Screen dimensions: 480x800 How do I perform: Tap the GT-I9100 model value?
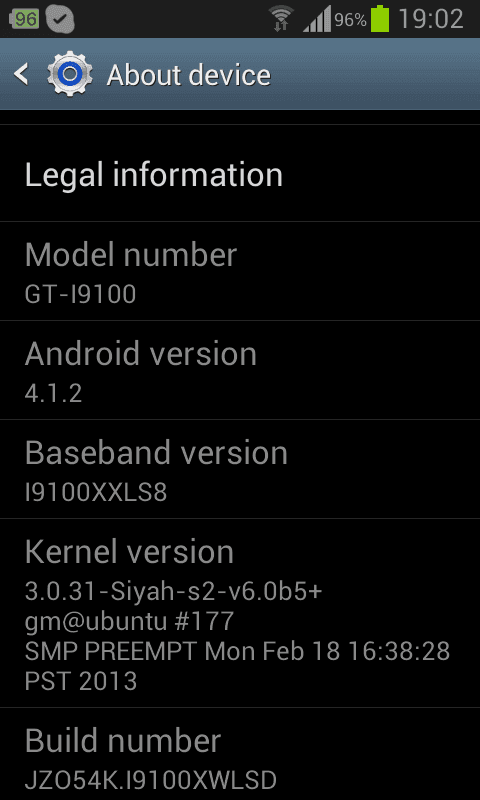80,294
